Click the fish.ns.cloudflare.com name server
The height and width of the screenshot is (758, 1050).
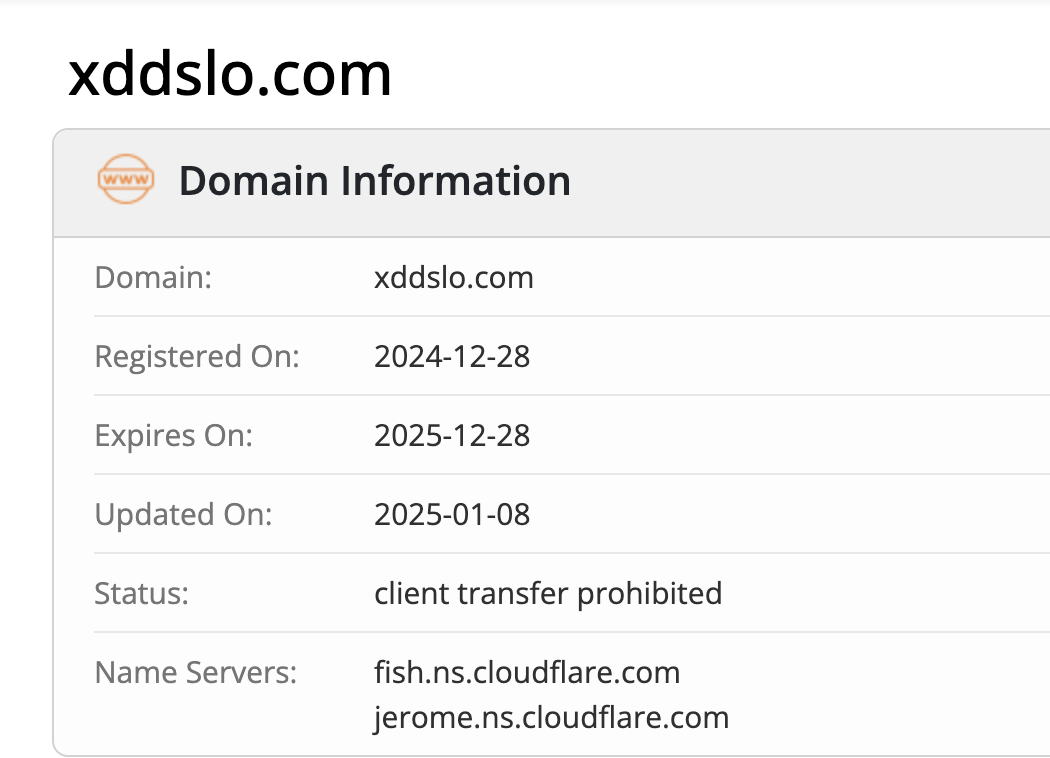click(527, 672)
